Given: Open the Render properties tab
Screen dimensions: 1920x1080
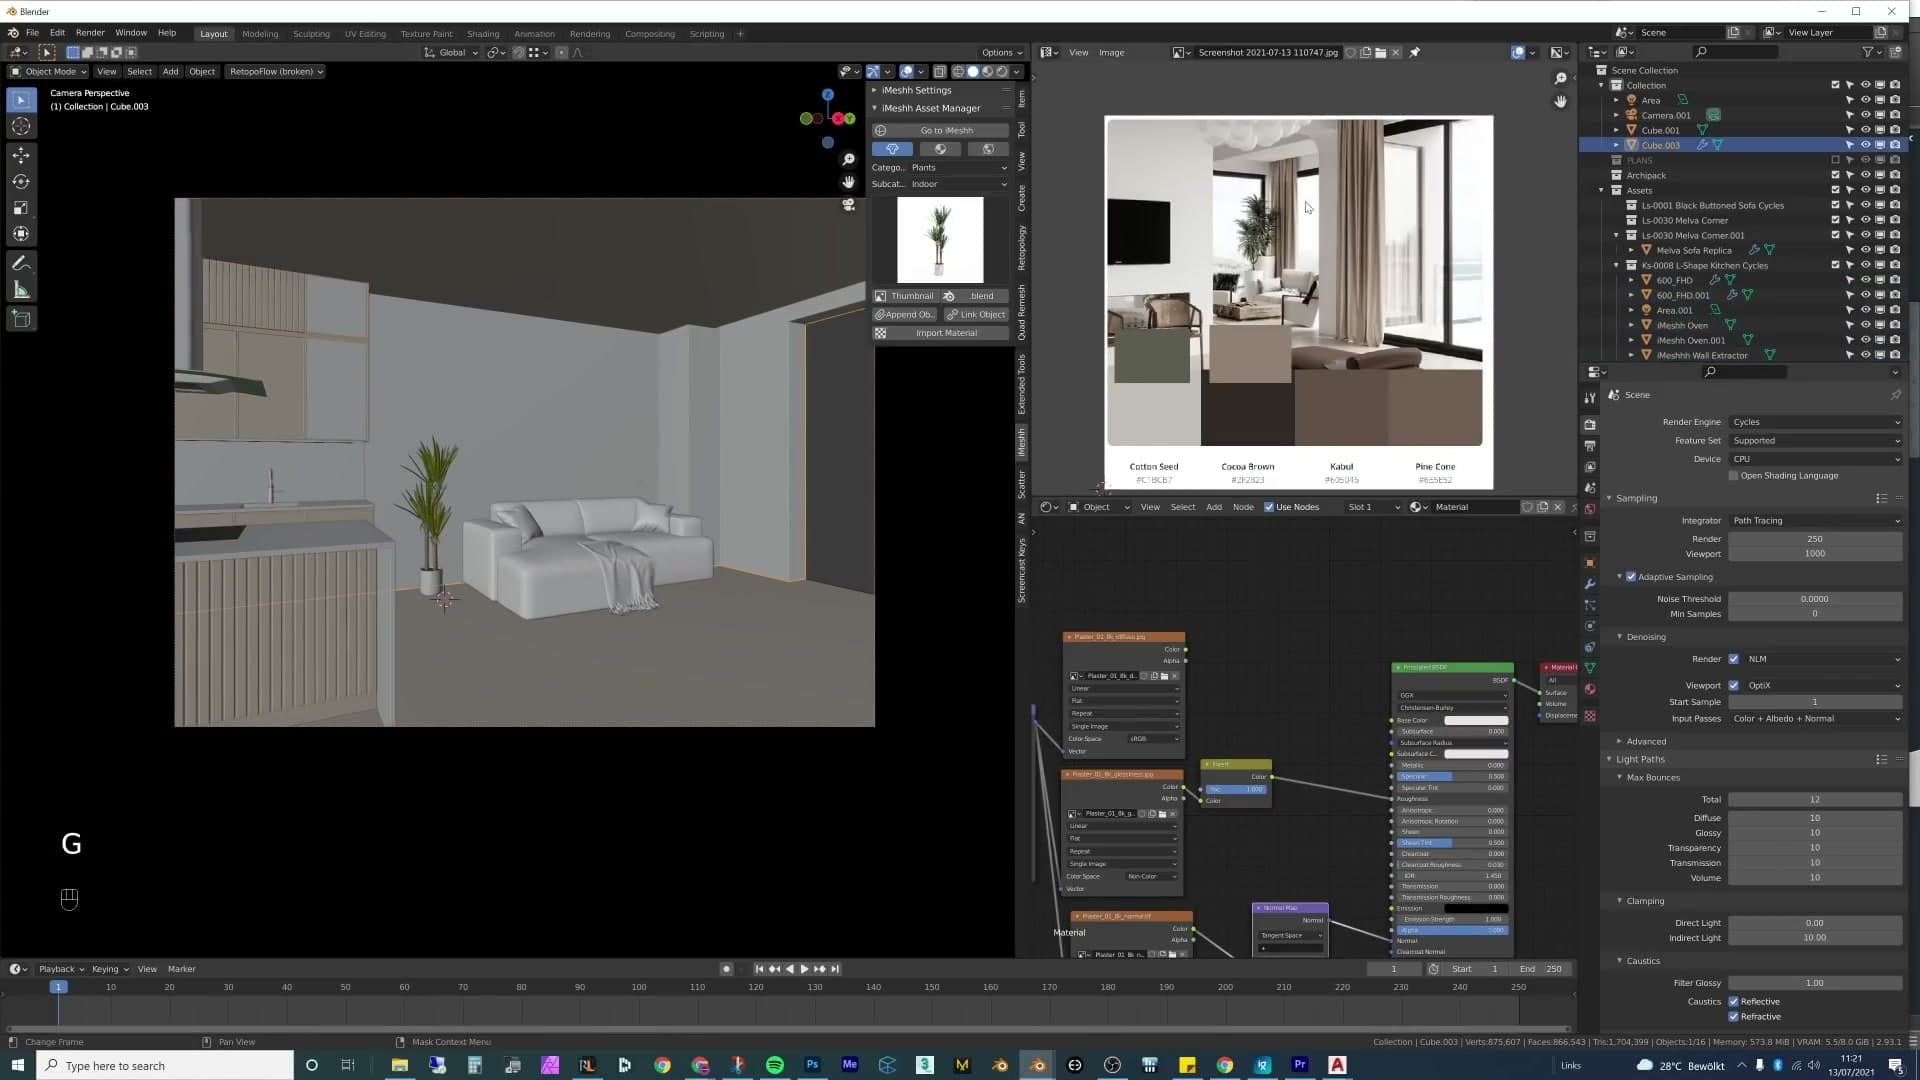Looking at the screenshot, I should pyautogui.click(x=1590, y=425).
